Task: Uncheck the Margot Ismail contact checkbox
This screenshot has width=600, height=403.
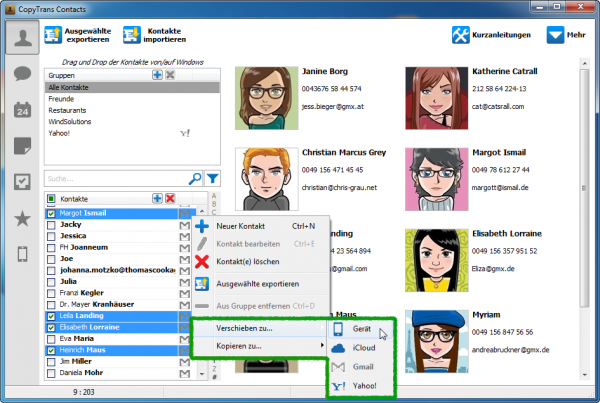Action: (x=51, y=214)
